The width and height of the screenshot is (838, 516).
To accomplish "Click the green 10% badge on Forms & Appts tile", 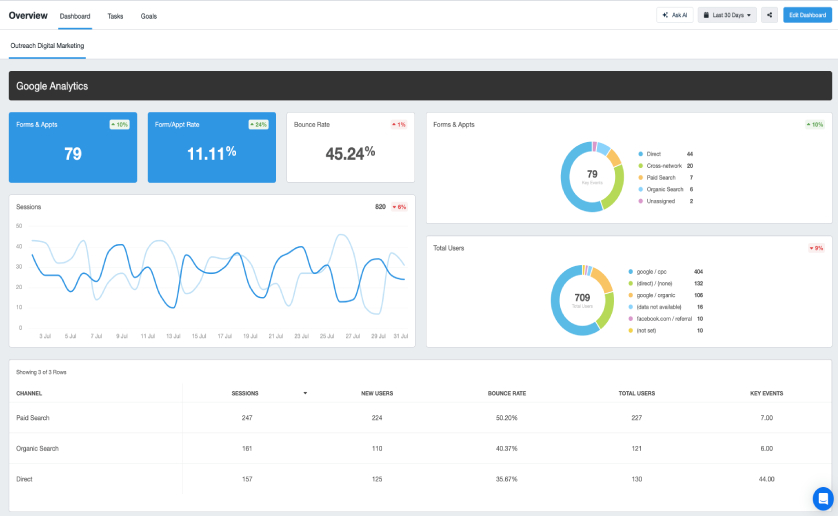I will coord(120,125).
